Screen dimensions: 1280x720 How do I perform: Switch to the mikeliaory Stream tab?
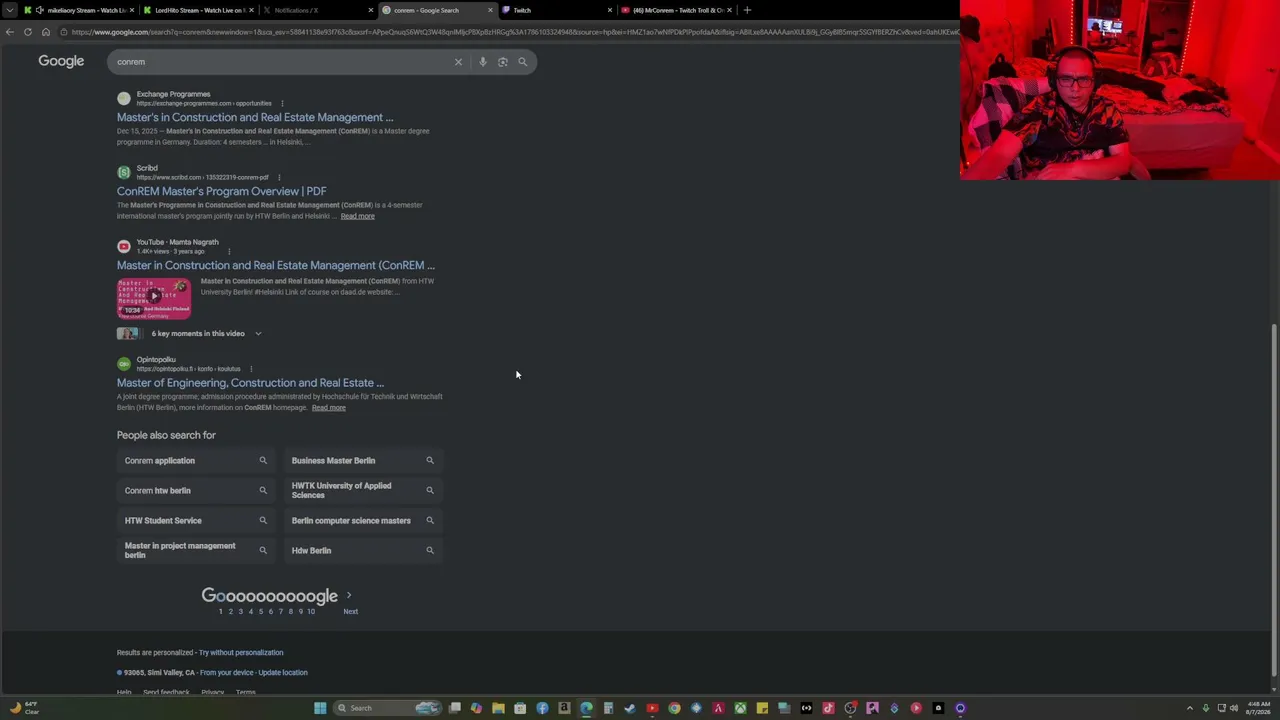[78, 10]
